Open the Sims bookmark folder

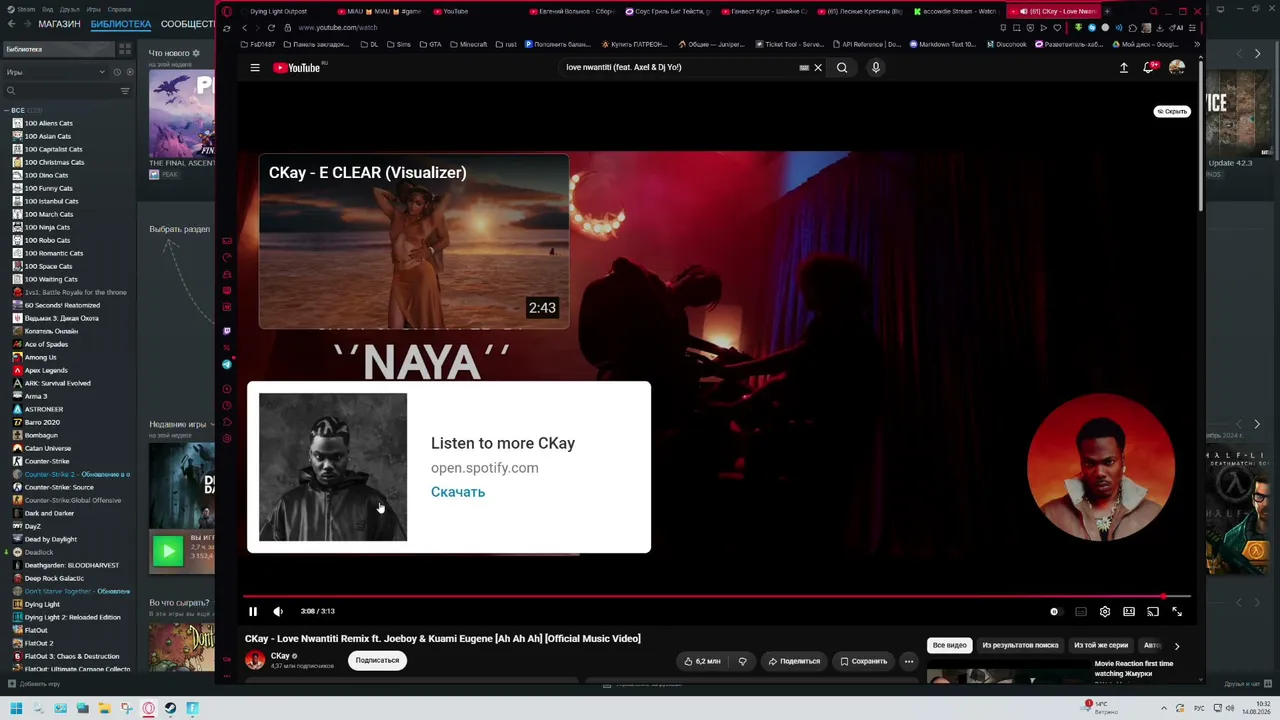point(399,44)
